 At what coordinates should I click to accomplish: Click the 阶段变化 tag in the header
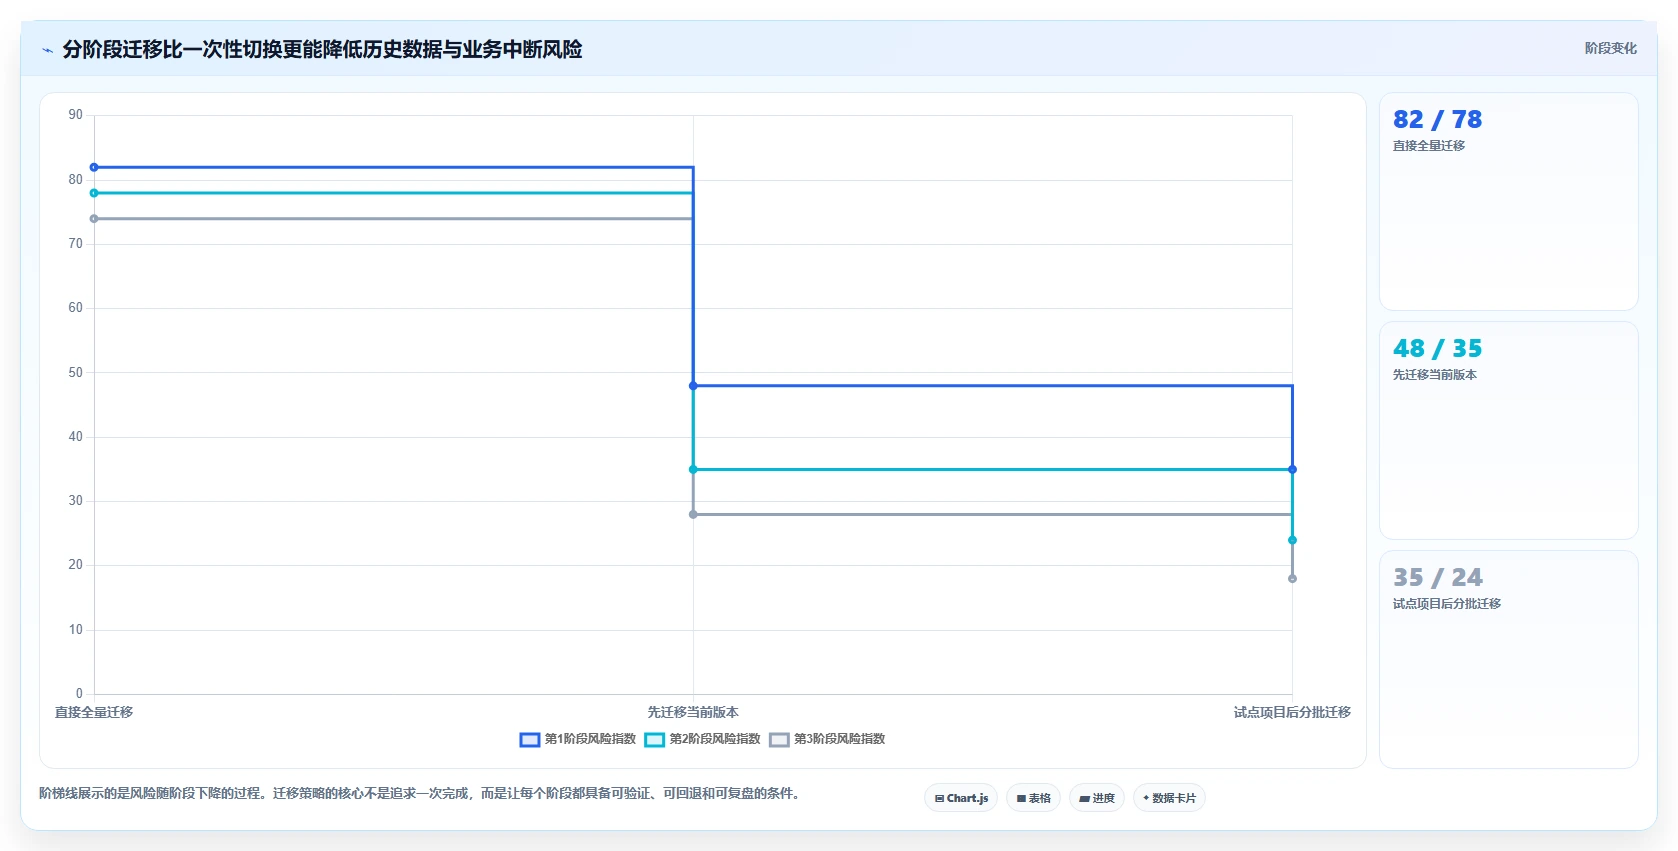coord(1610,48)
